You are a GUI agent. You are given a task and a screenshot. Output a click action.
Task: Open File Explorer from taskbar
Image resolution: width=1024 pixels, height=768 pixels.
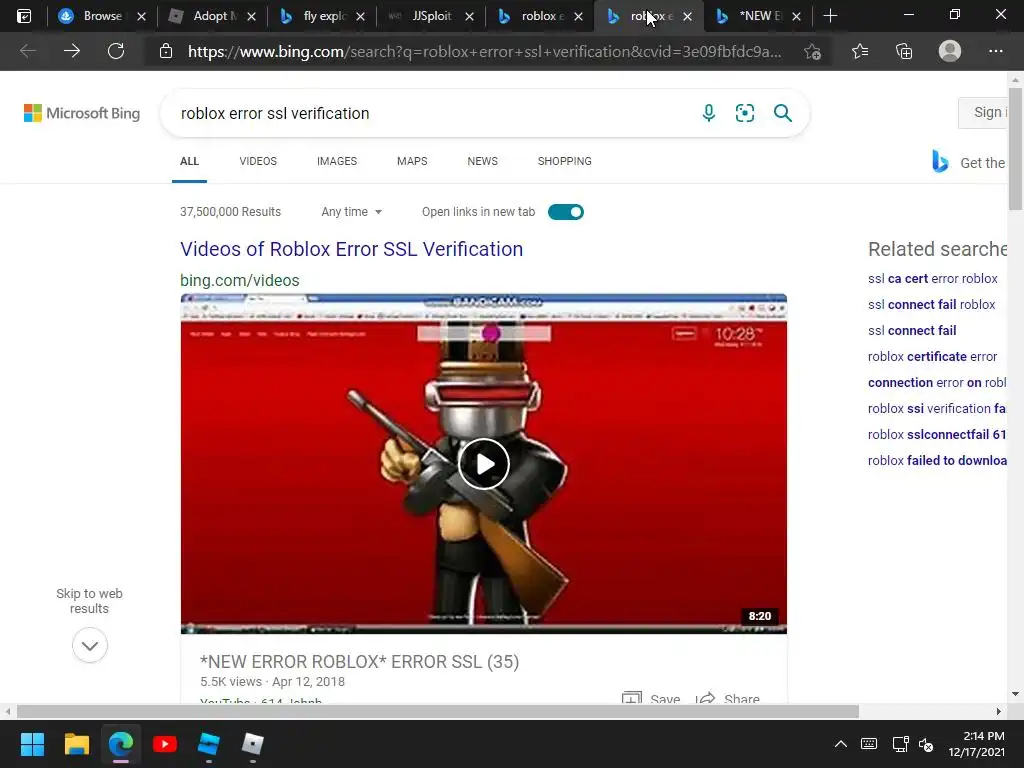76,744
